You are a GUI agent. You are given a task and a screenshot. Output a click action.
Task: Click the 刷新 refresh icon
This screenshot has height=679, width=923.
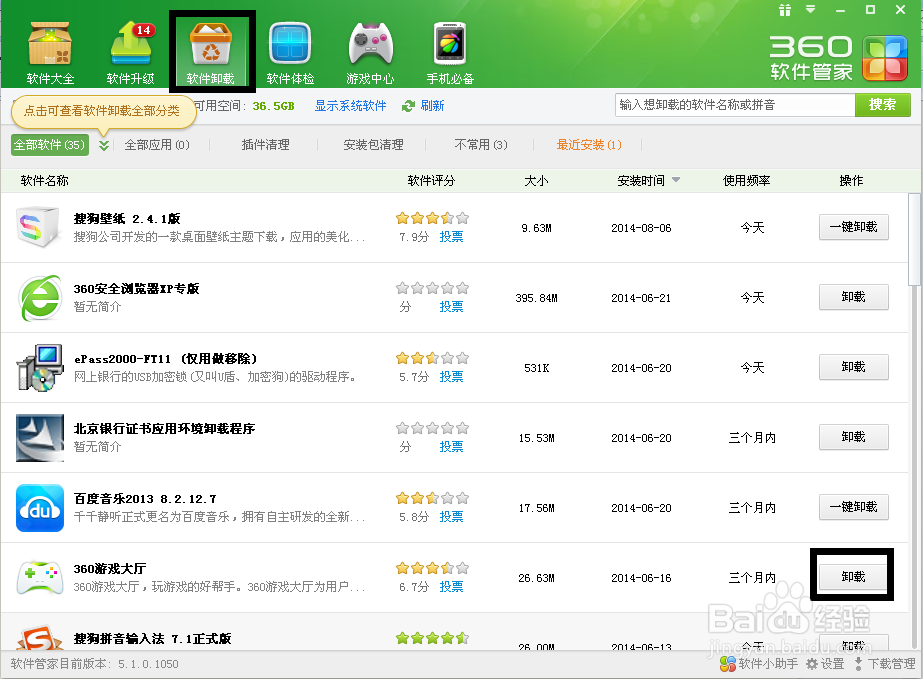[408, 106]
